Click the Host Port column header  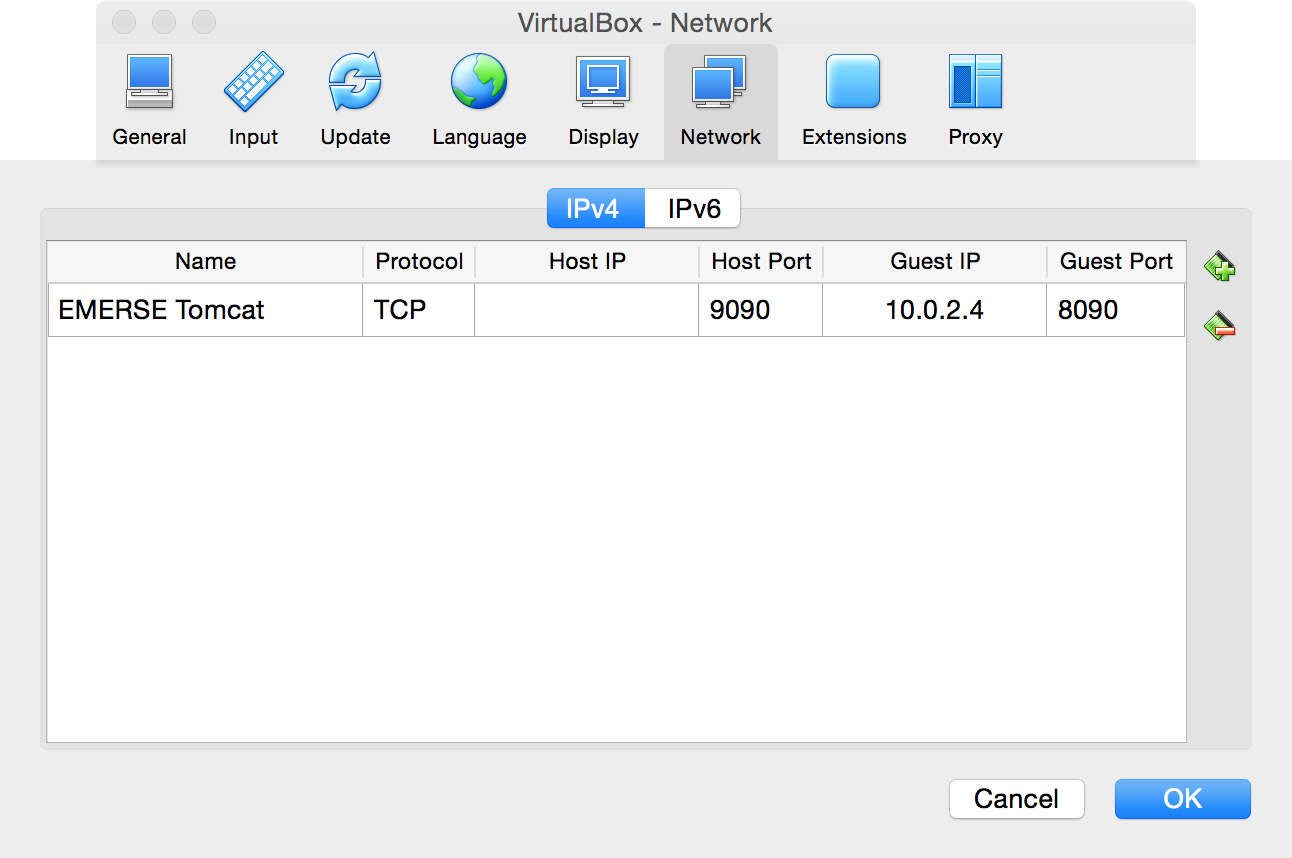[761, 262]
